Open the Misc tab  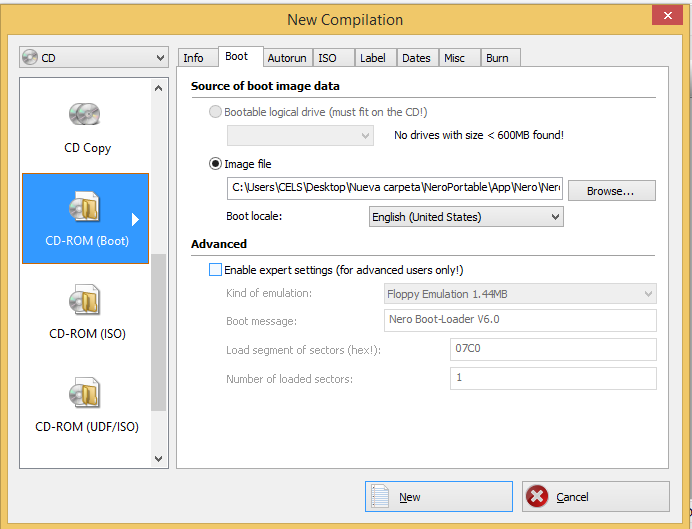click(x=459, y=58)
